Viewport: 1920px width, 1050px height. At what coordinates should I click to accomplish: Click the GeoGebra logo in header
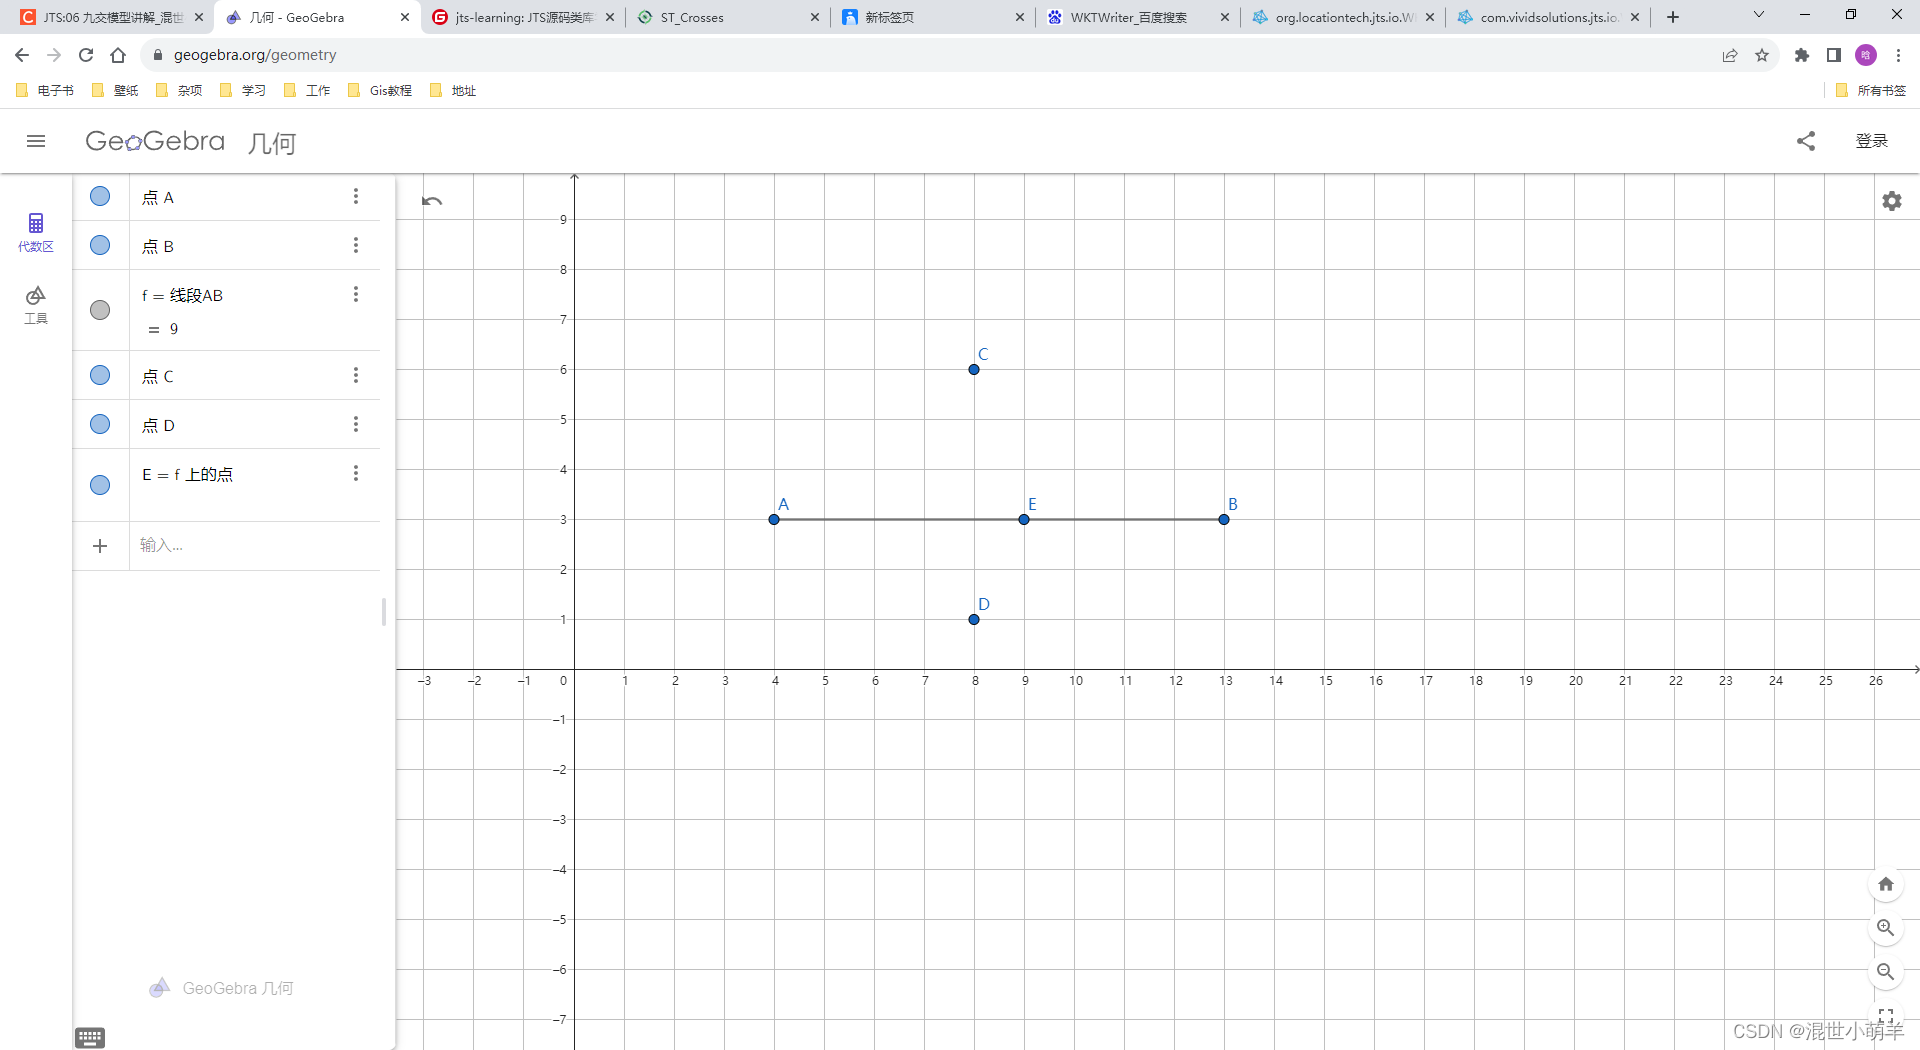pyautogui.click(x=155, y=141)
